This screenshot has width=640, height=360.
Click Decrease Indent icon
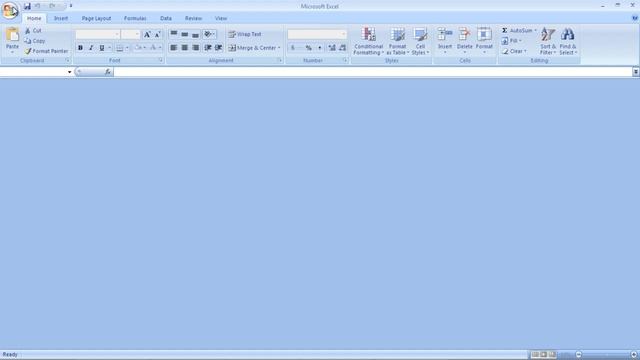tap(208, 48)
